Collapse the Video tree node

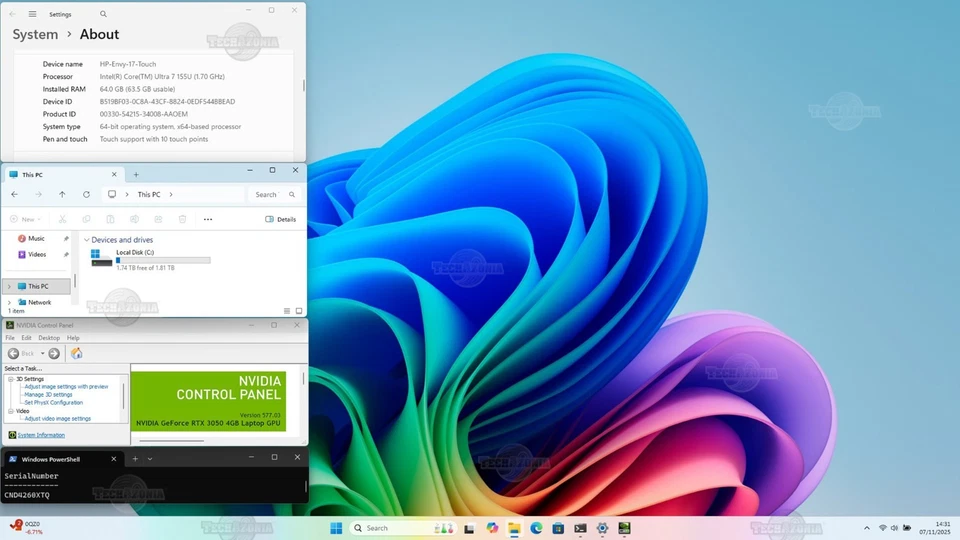pos(10,411)
